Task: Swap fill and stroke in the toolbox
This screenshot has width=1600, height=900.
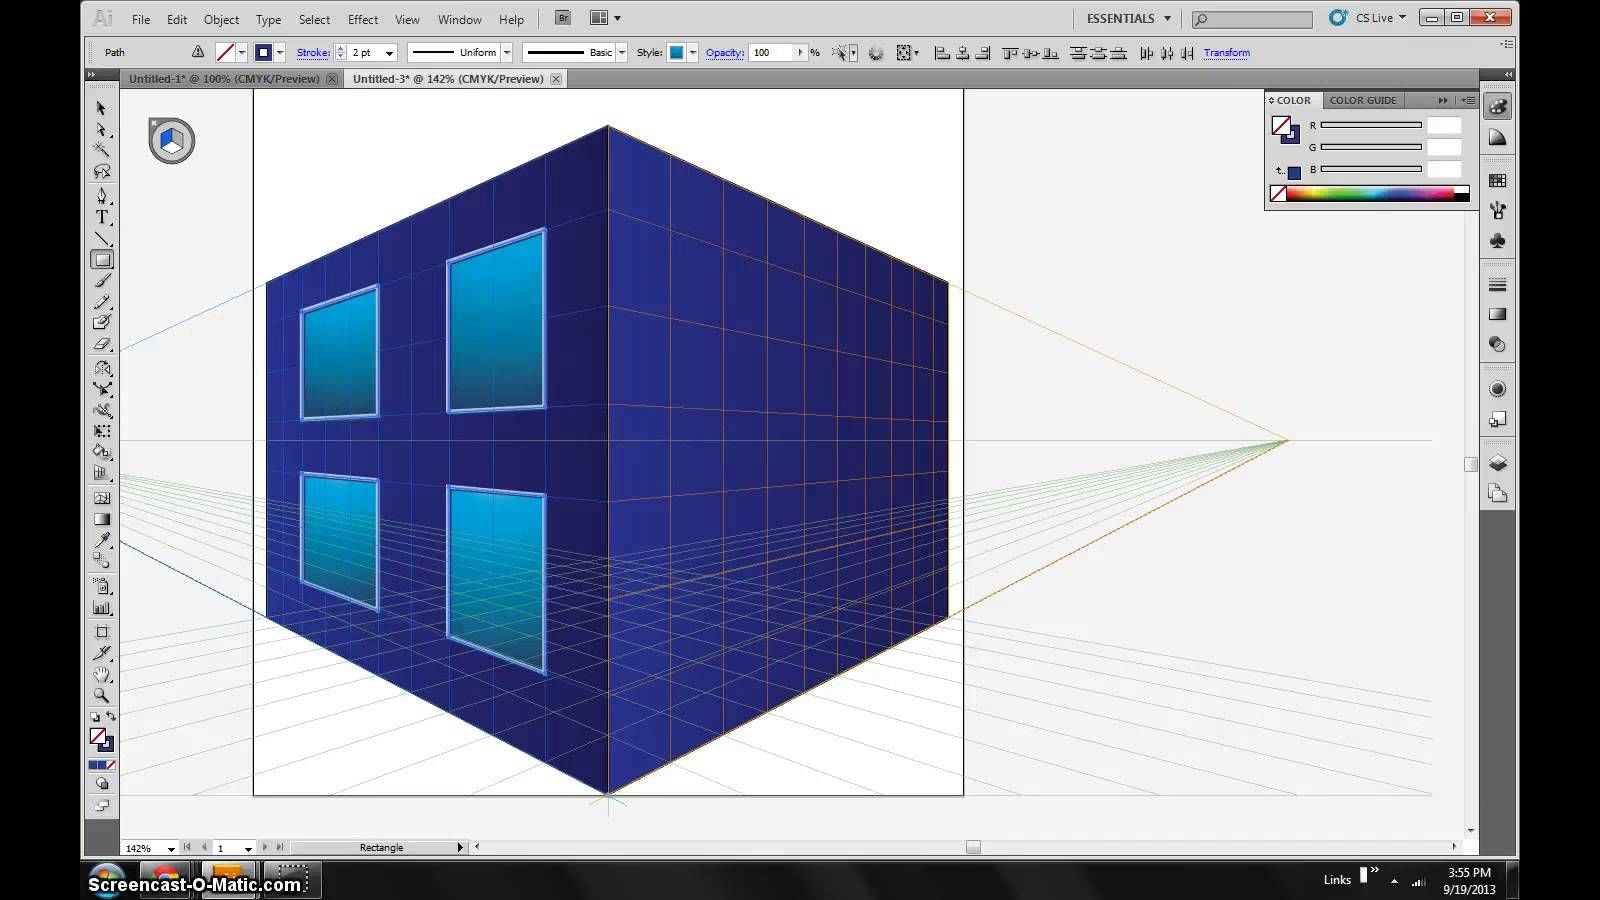Action: point(111,716)
